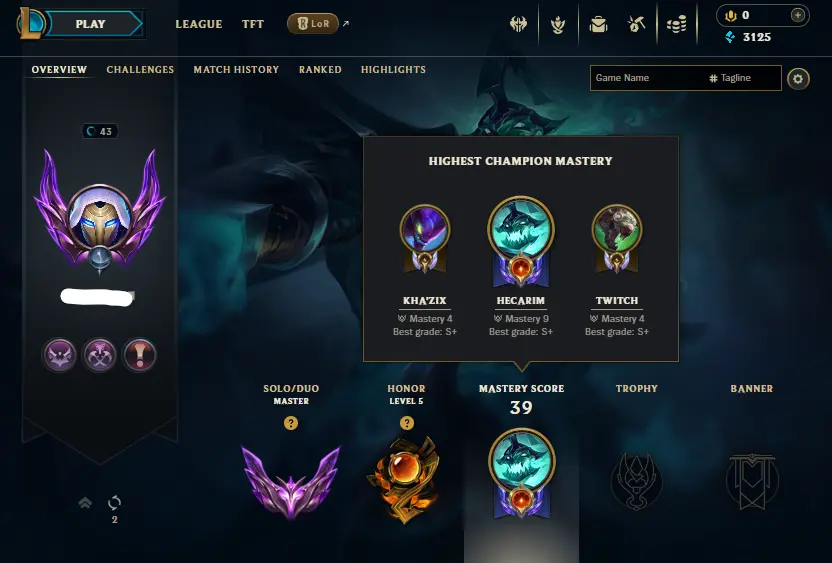Viewport: 832px width, 563px height.
Task: Click the Honor level question mark icon
Action: [406, 423]
